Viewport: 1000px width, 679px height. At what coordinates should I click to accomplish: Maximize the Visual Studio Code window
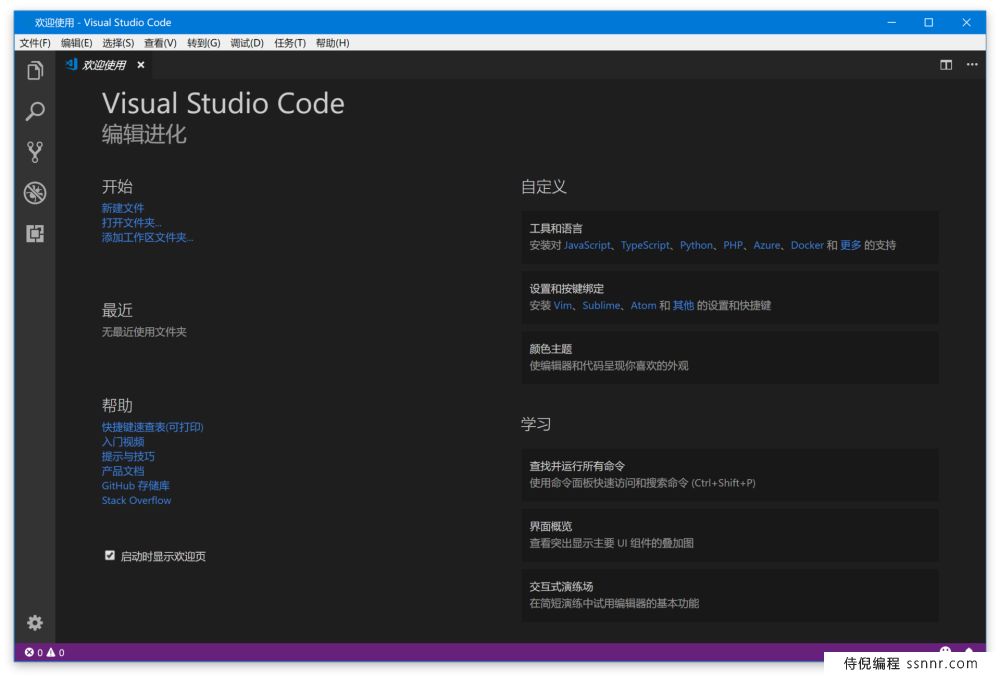coord(929,22)
